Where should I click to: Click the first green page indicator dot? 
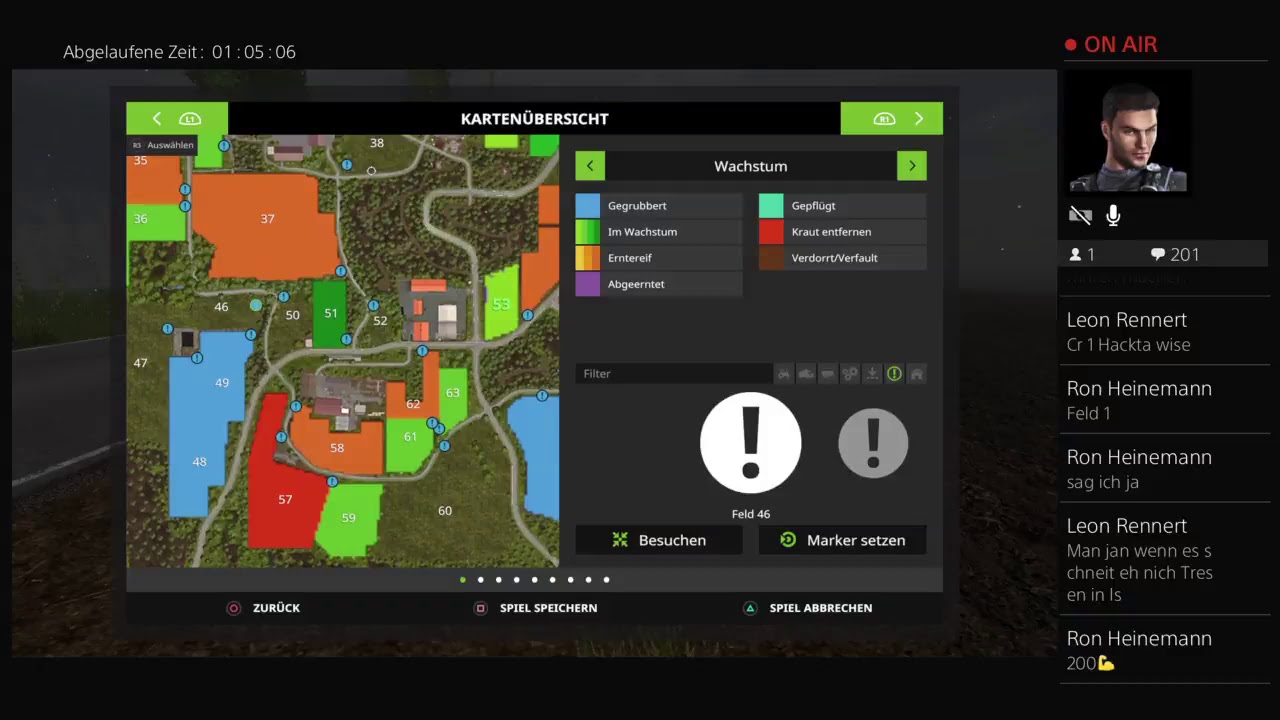[462, 580]
